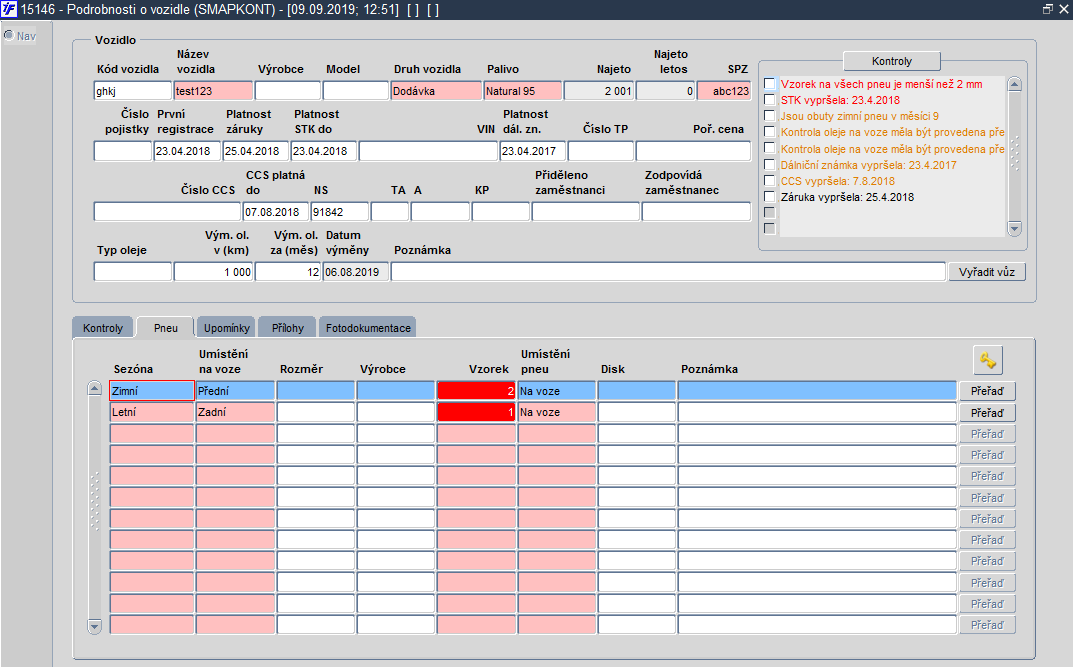Check the 'Dálniční známka vypršela' checkbox
This screenshot has width=1073, height=667.
(770, 164)
